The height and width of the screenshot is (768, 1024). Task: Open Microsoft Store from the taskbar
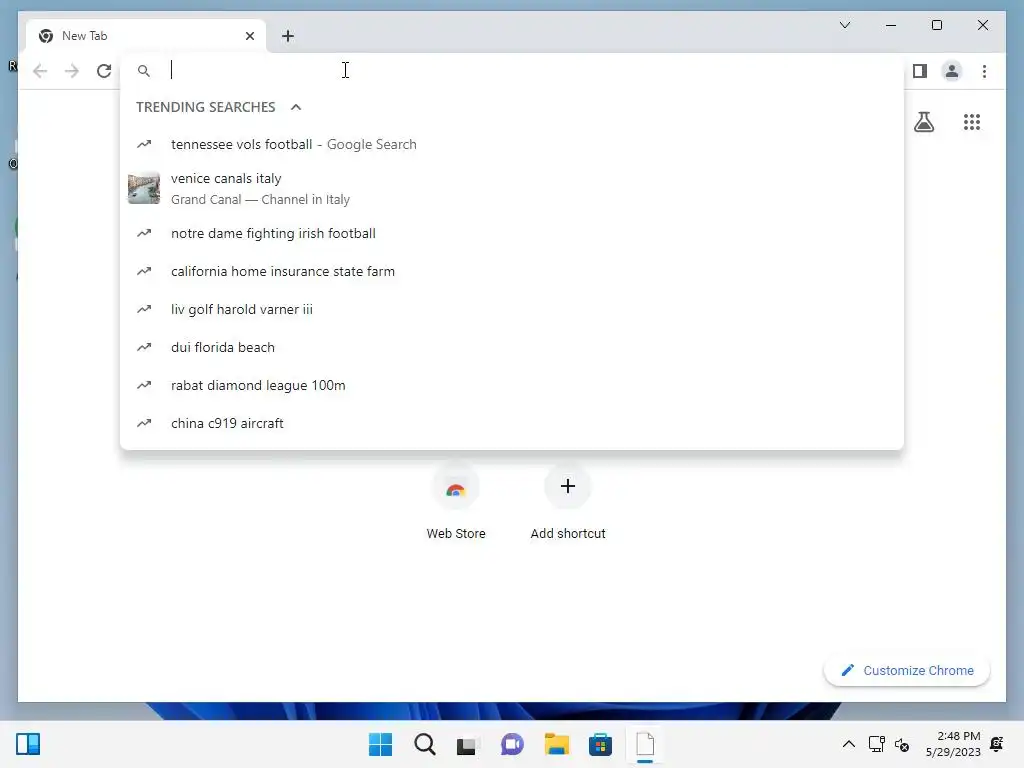click(x=600, y=744)
